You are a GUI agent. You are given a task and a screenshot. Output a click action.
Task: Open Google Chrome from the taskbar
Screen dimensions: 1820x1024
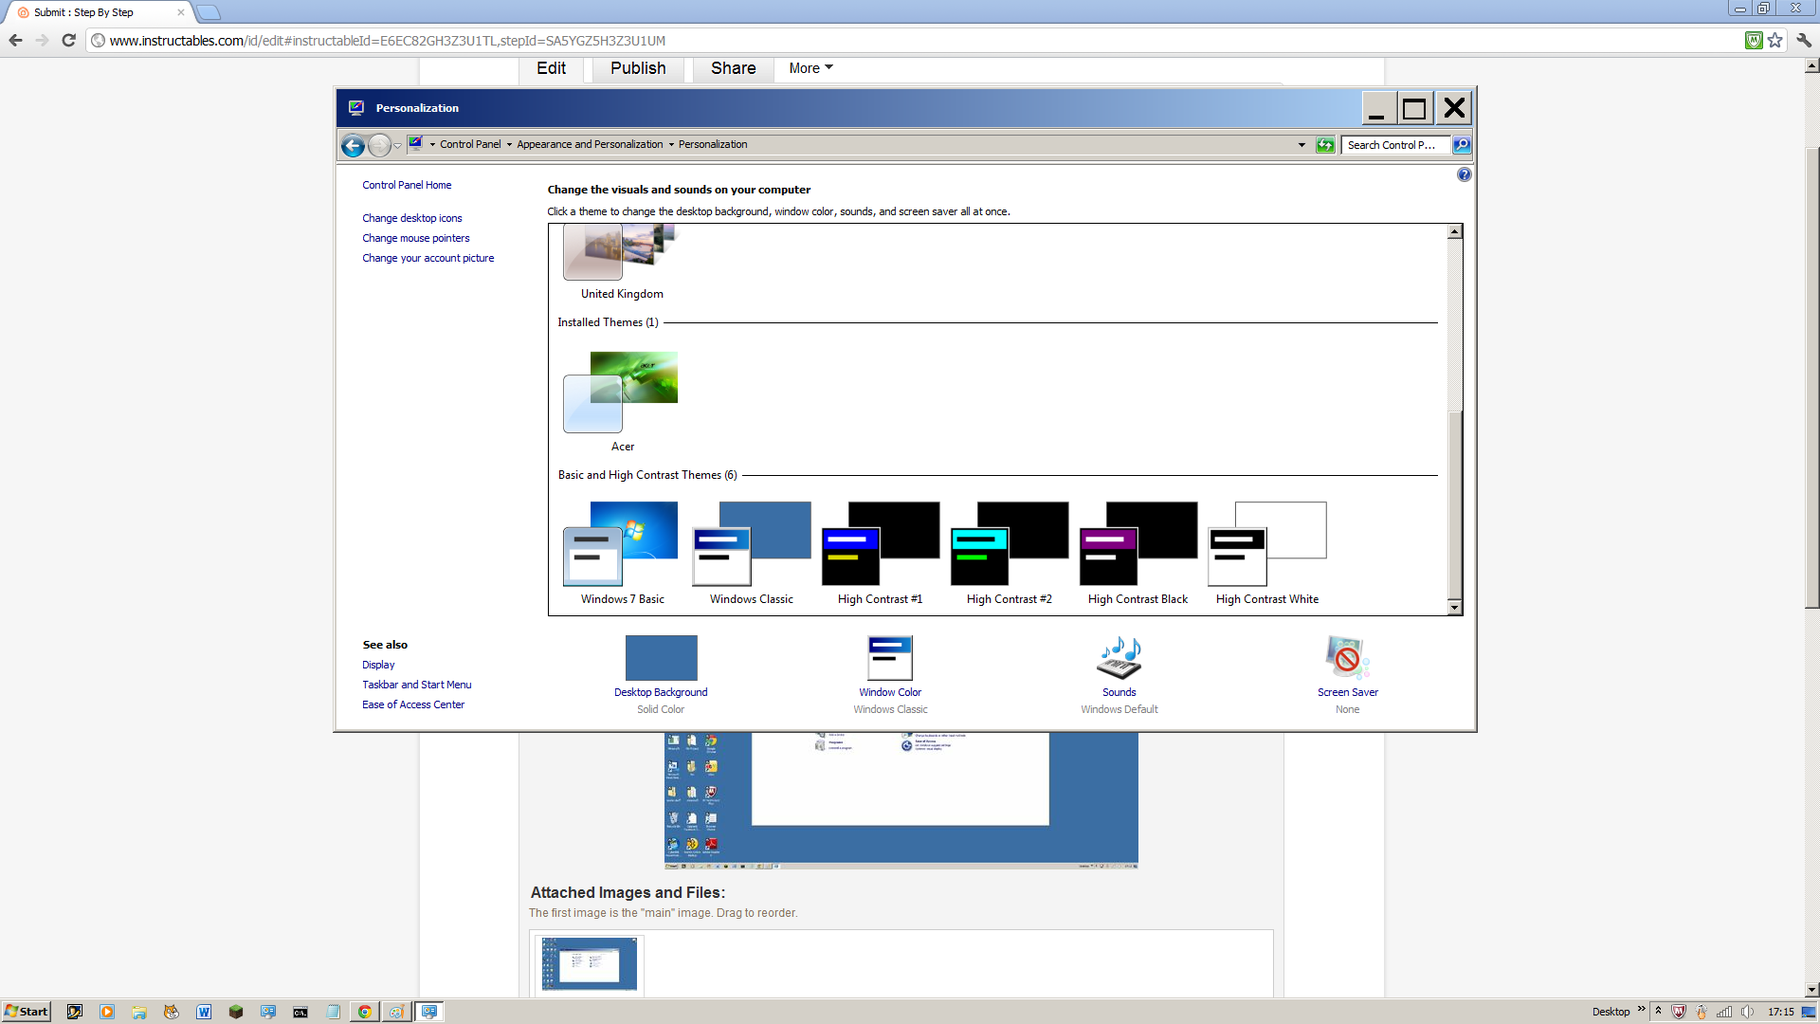pyautogui.click(x=365, y=1011)
